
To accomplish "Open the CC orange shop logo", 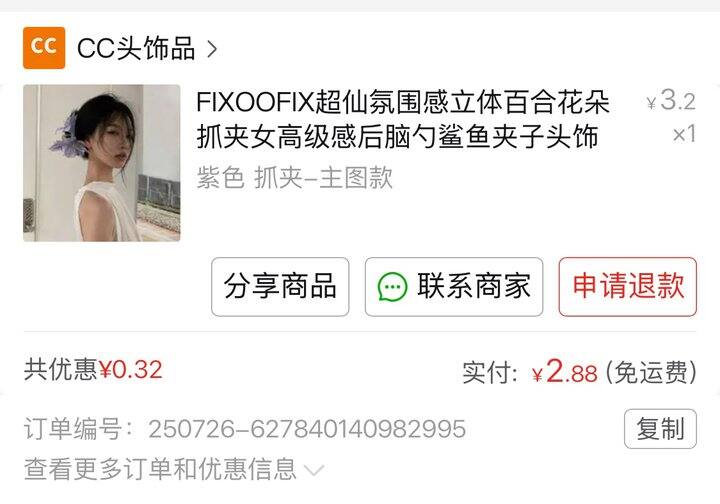I will (x=44, y=48).
